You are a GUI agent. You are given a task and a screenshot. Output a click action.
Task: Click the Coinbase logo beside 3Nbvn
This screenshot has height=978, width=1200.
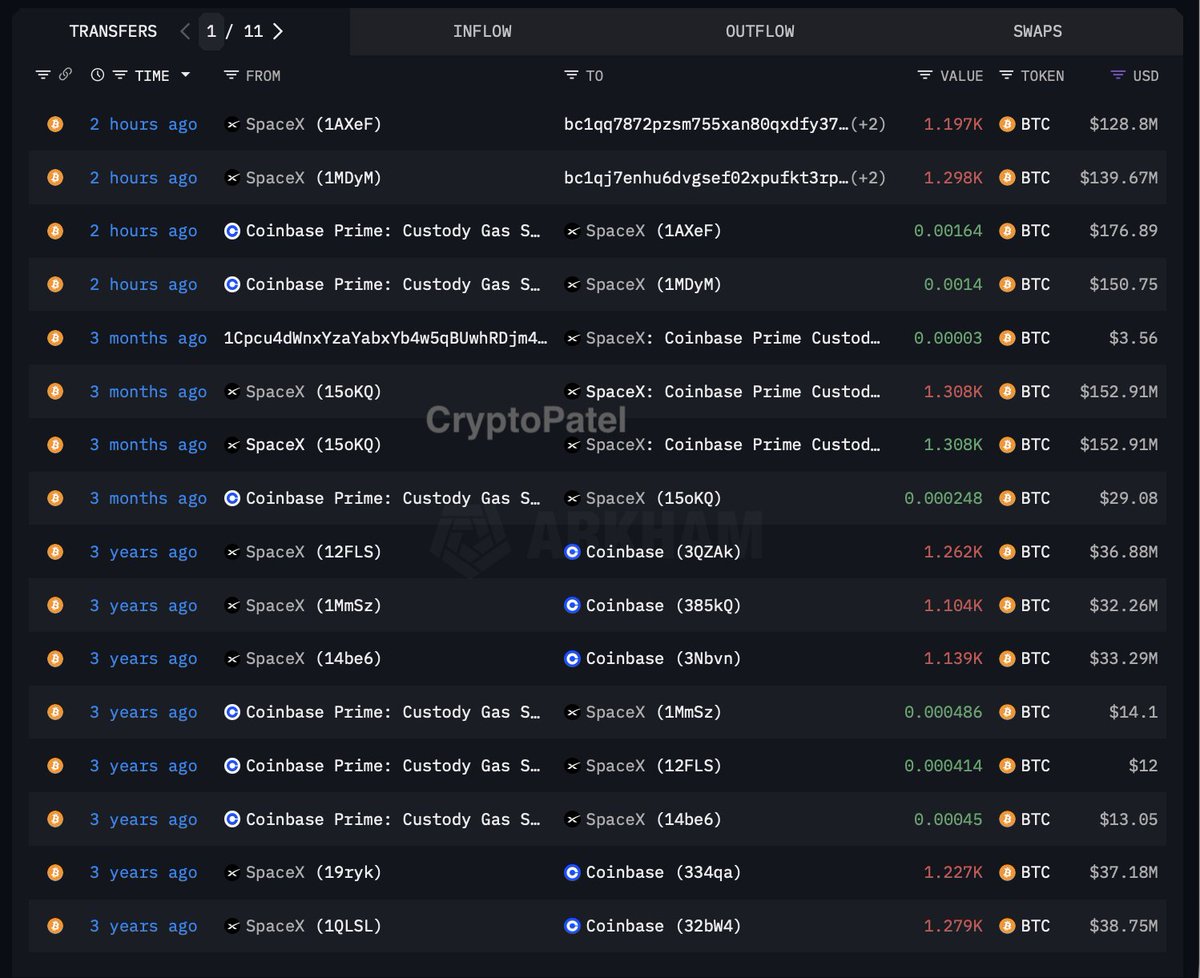572,659
